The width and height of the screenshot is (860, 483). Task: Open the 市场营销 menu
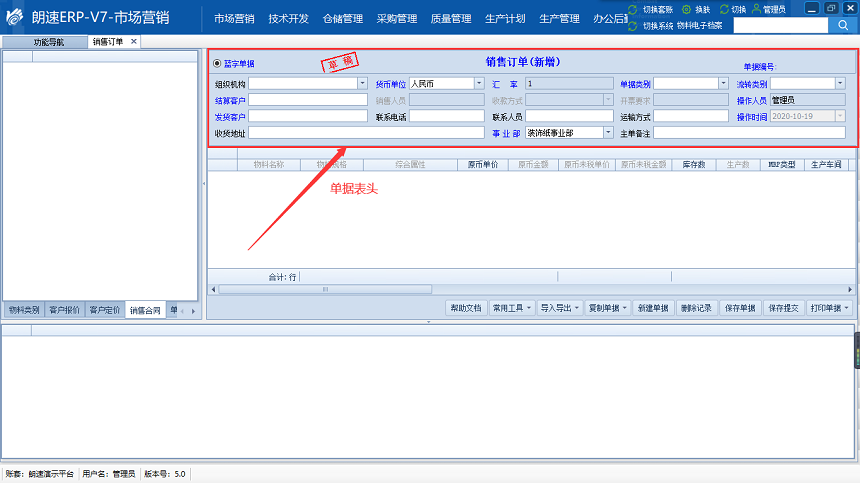pyautogui.click(x=234, y=19)
